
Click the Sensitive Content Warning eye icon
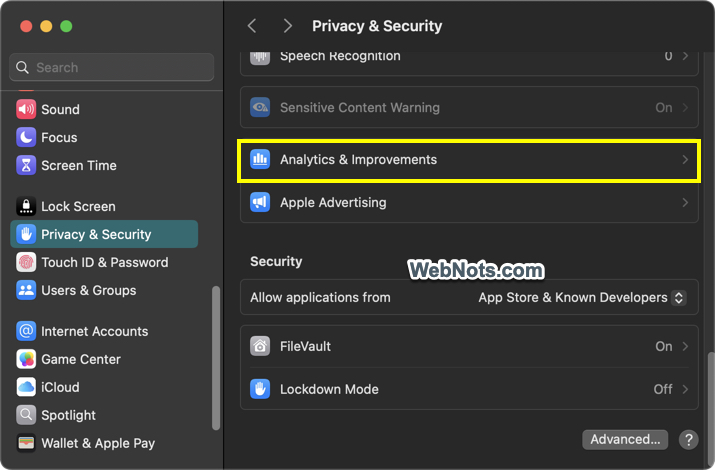pos(260,108)
